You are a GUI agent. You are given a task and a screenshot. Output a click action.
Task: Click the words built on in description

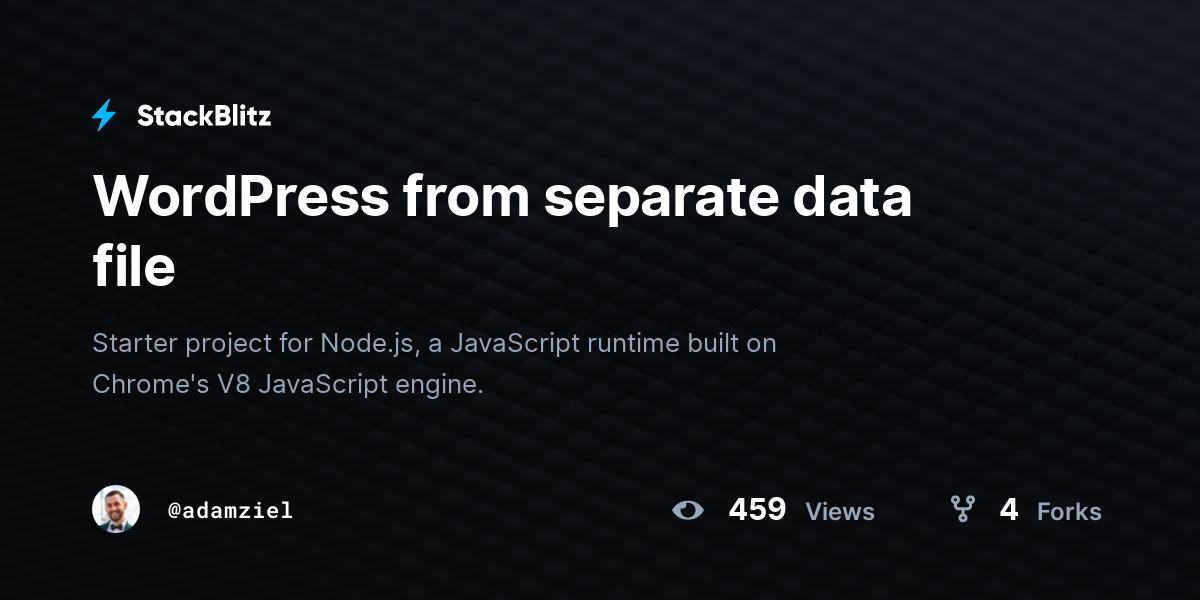click(x=716, y=343)
